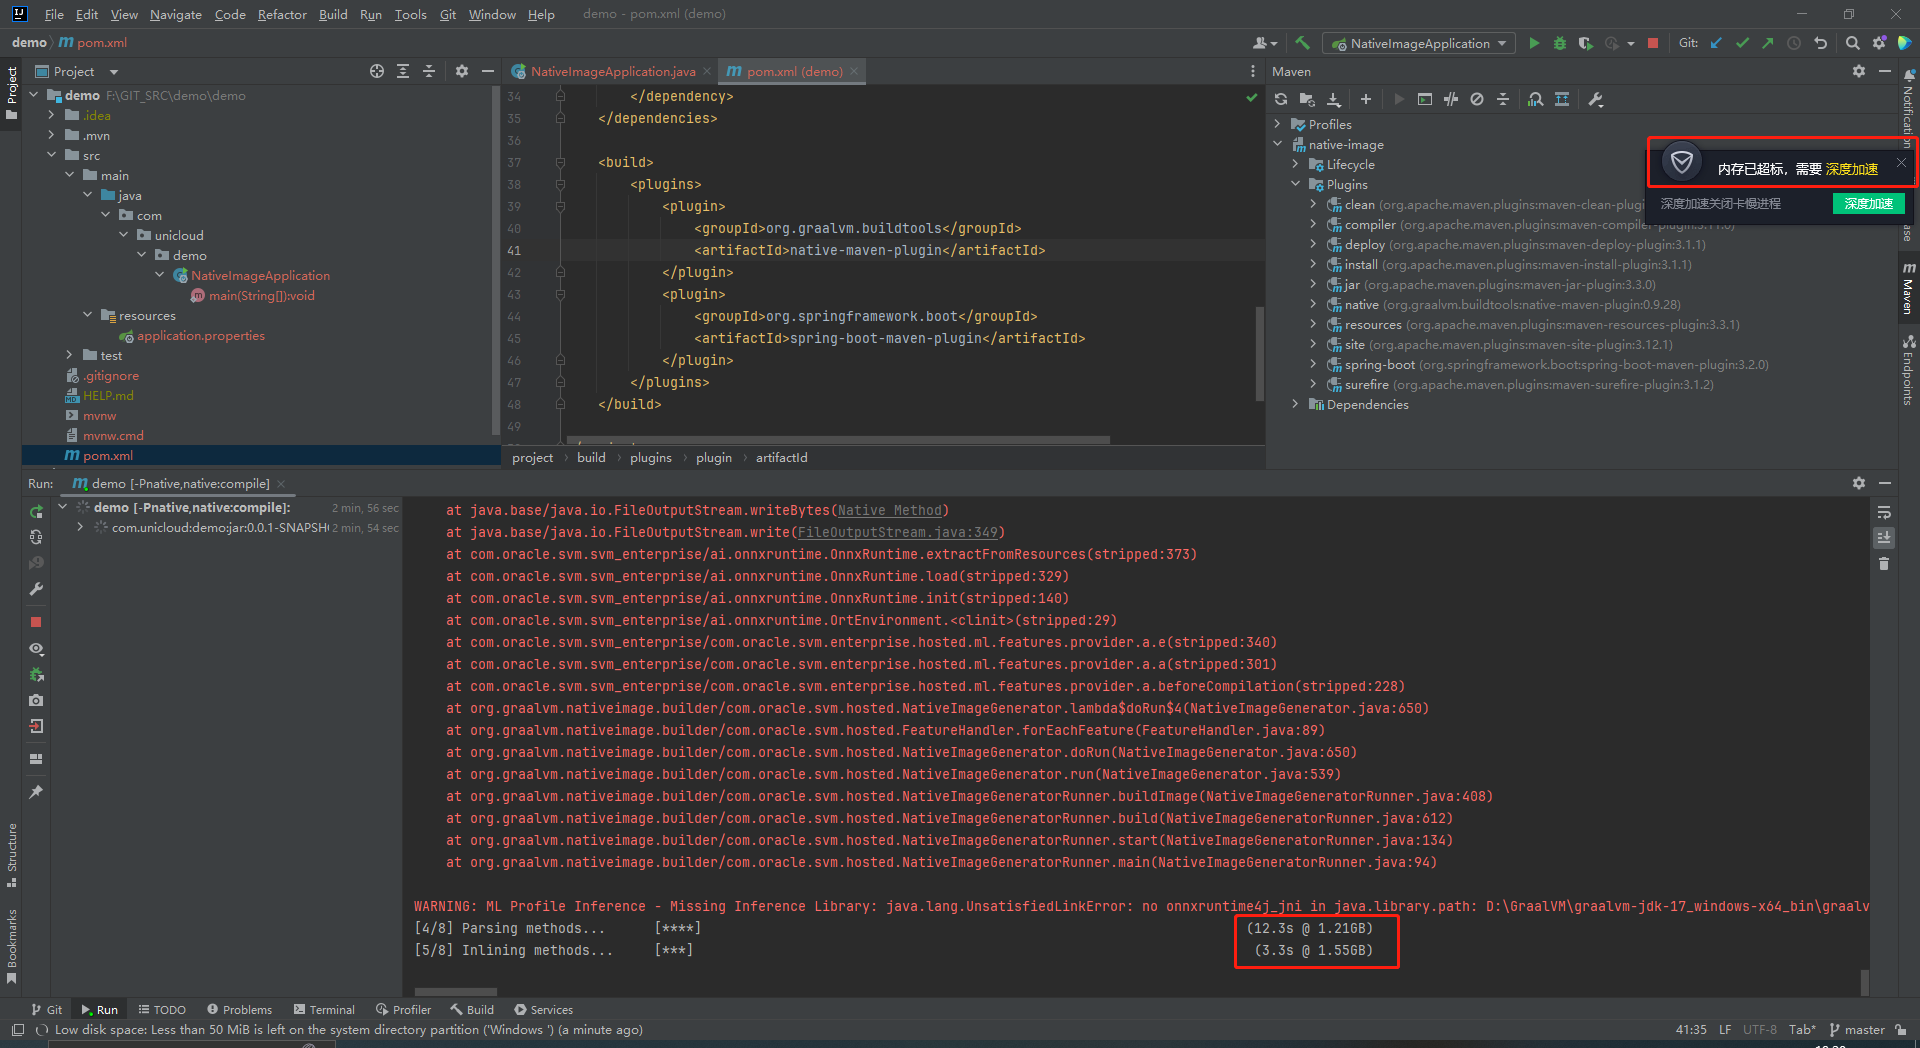Close the memory warning popup
Image resolution: width=1920 pixels, height=1048 pixels.
1901,162
